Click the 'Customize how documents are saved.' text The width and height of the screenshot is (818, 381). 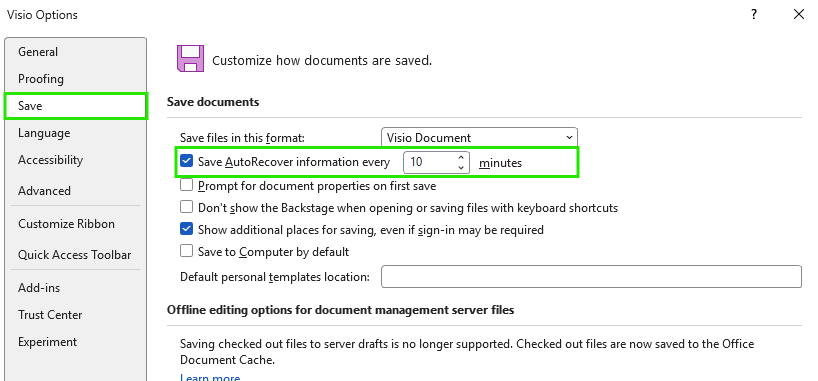point(322,61)
